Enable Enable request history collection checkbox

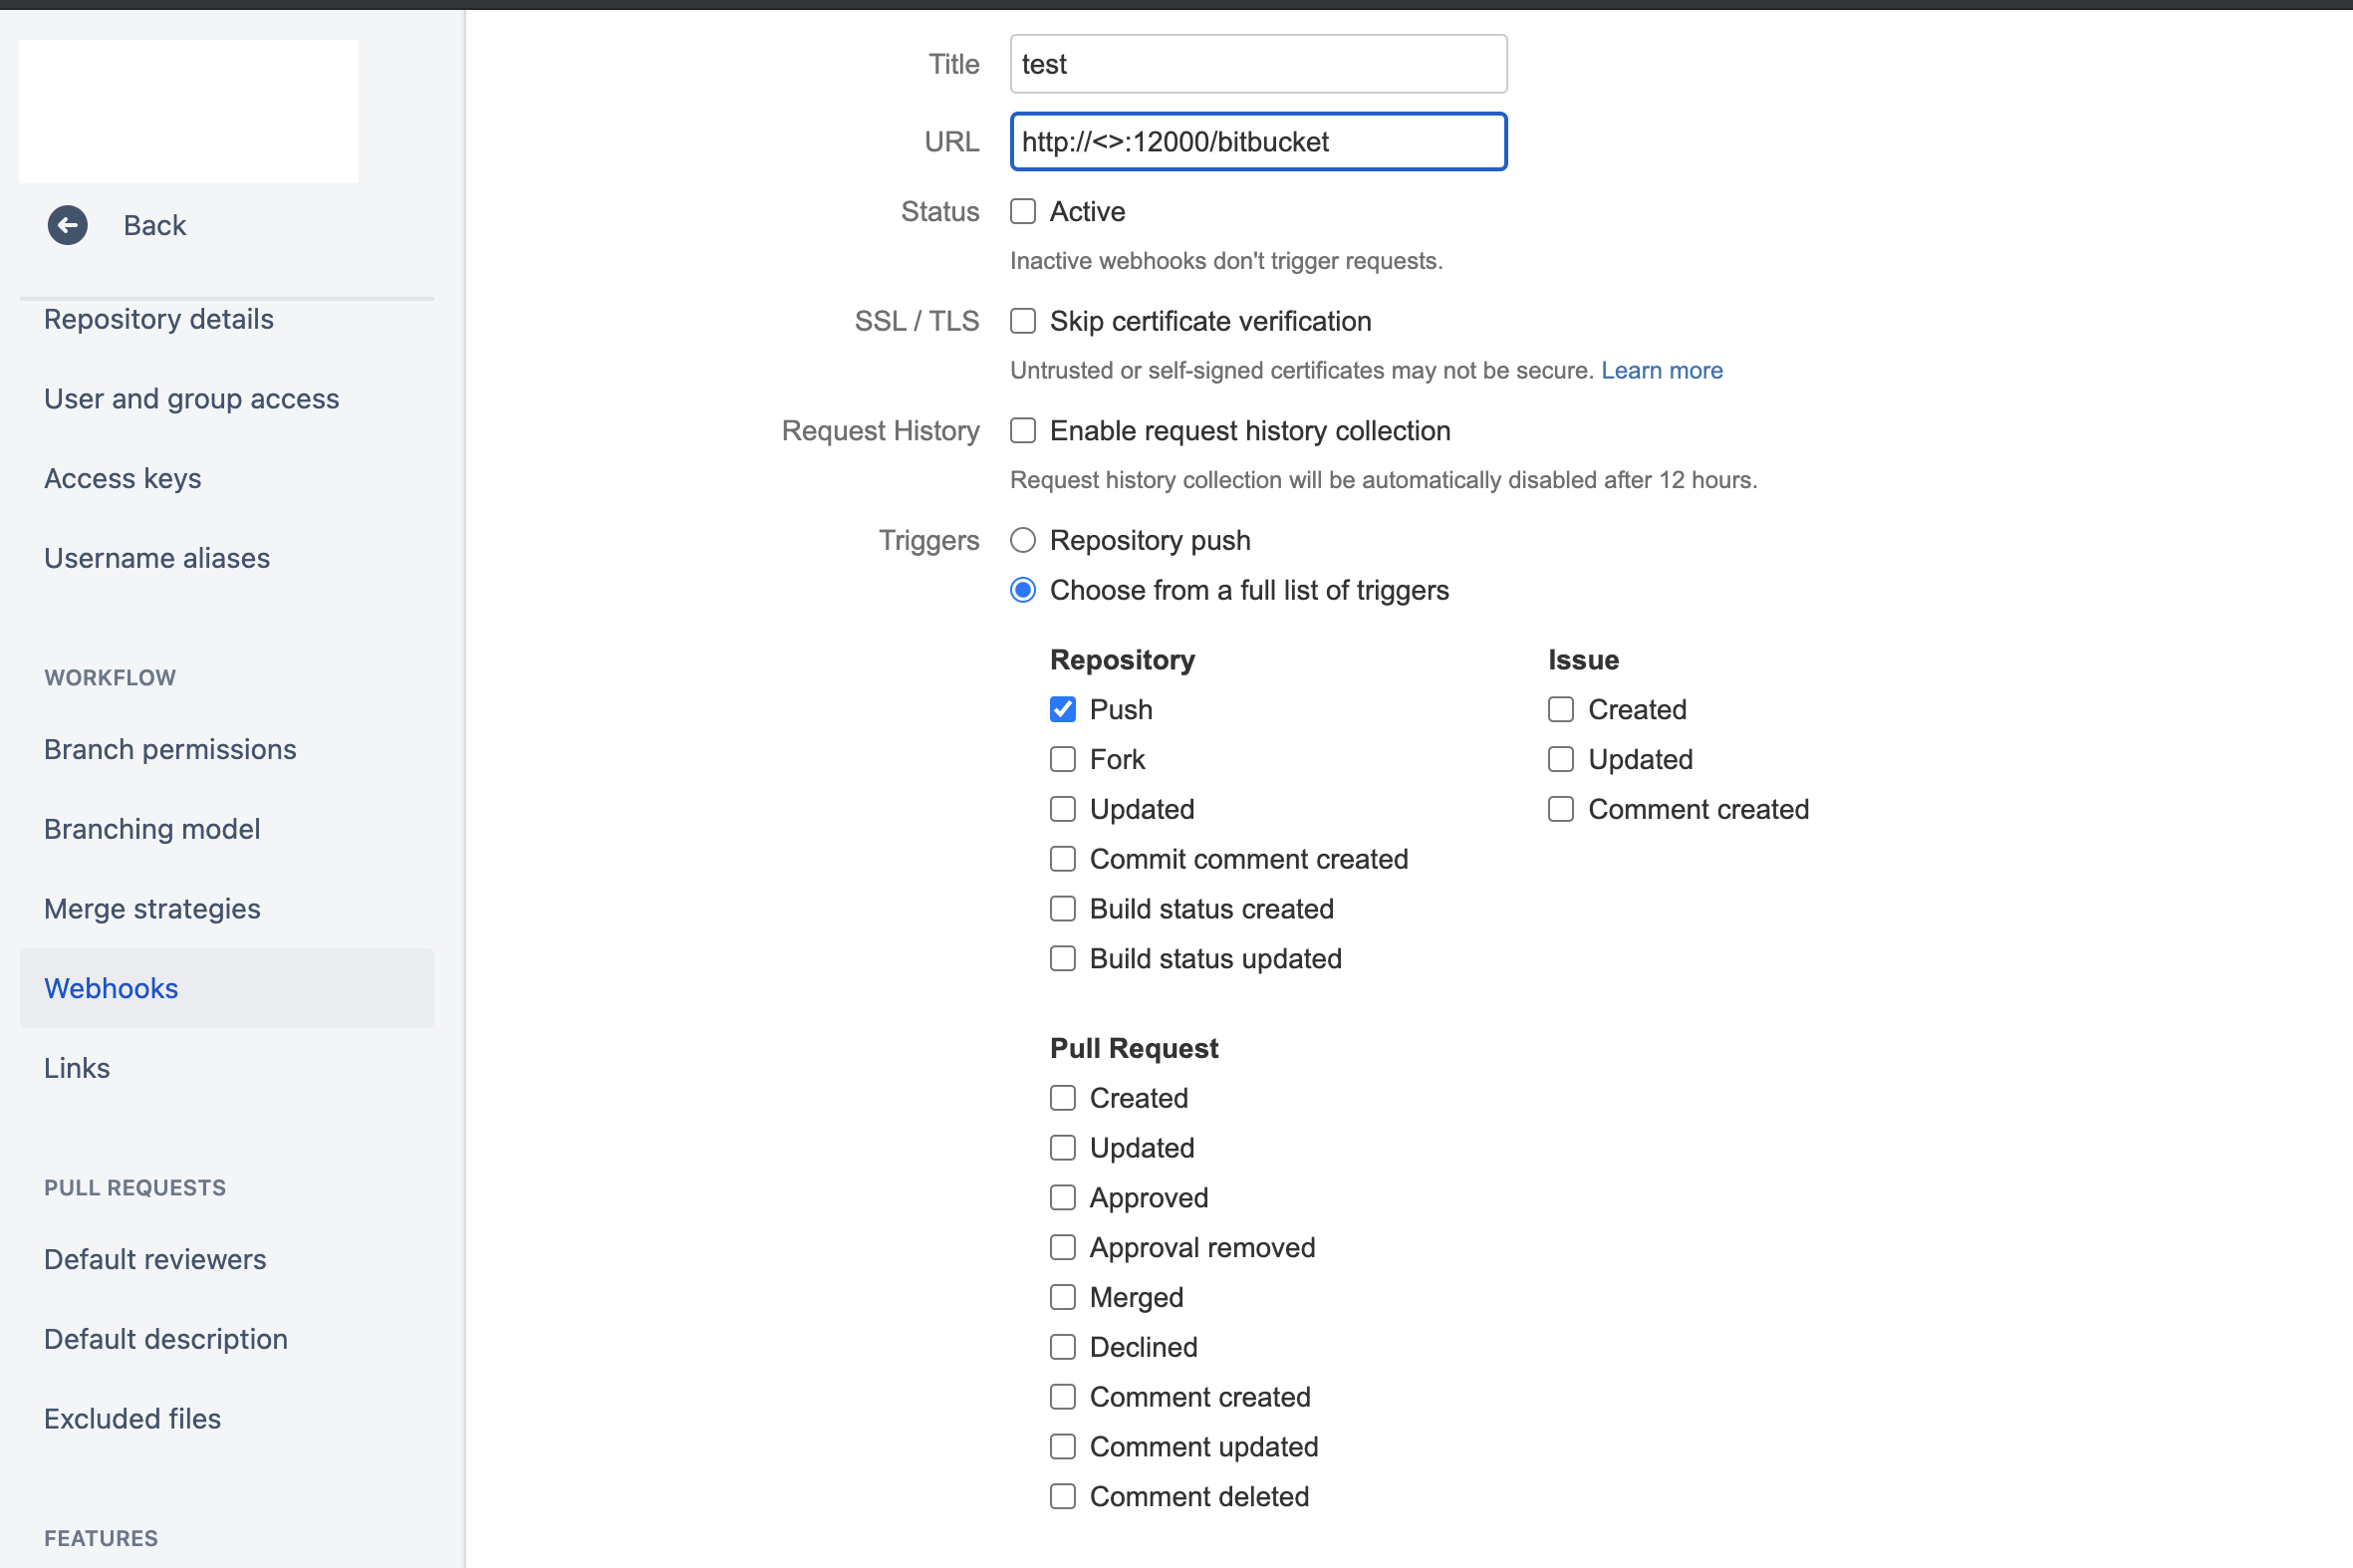[x=1022, y=430]
